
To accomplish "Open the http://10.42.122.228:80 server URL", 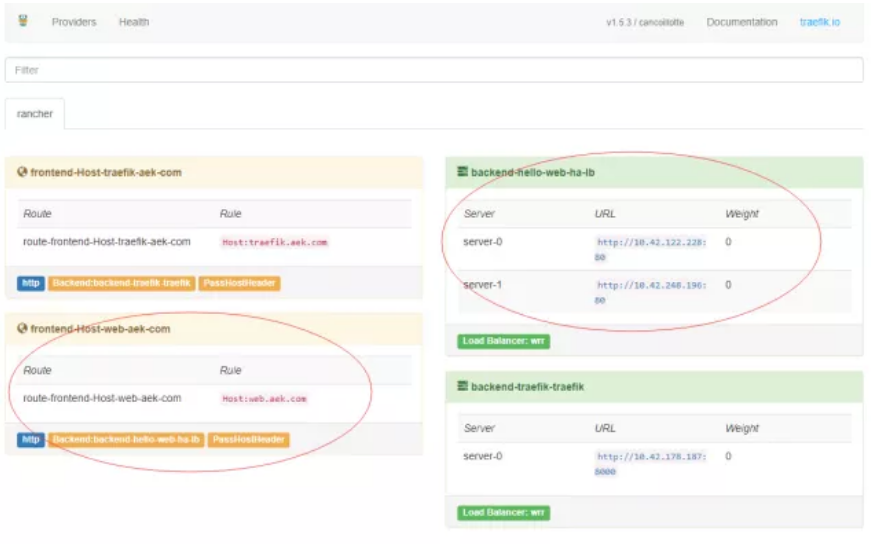I will point(650,249).
